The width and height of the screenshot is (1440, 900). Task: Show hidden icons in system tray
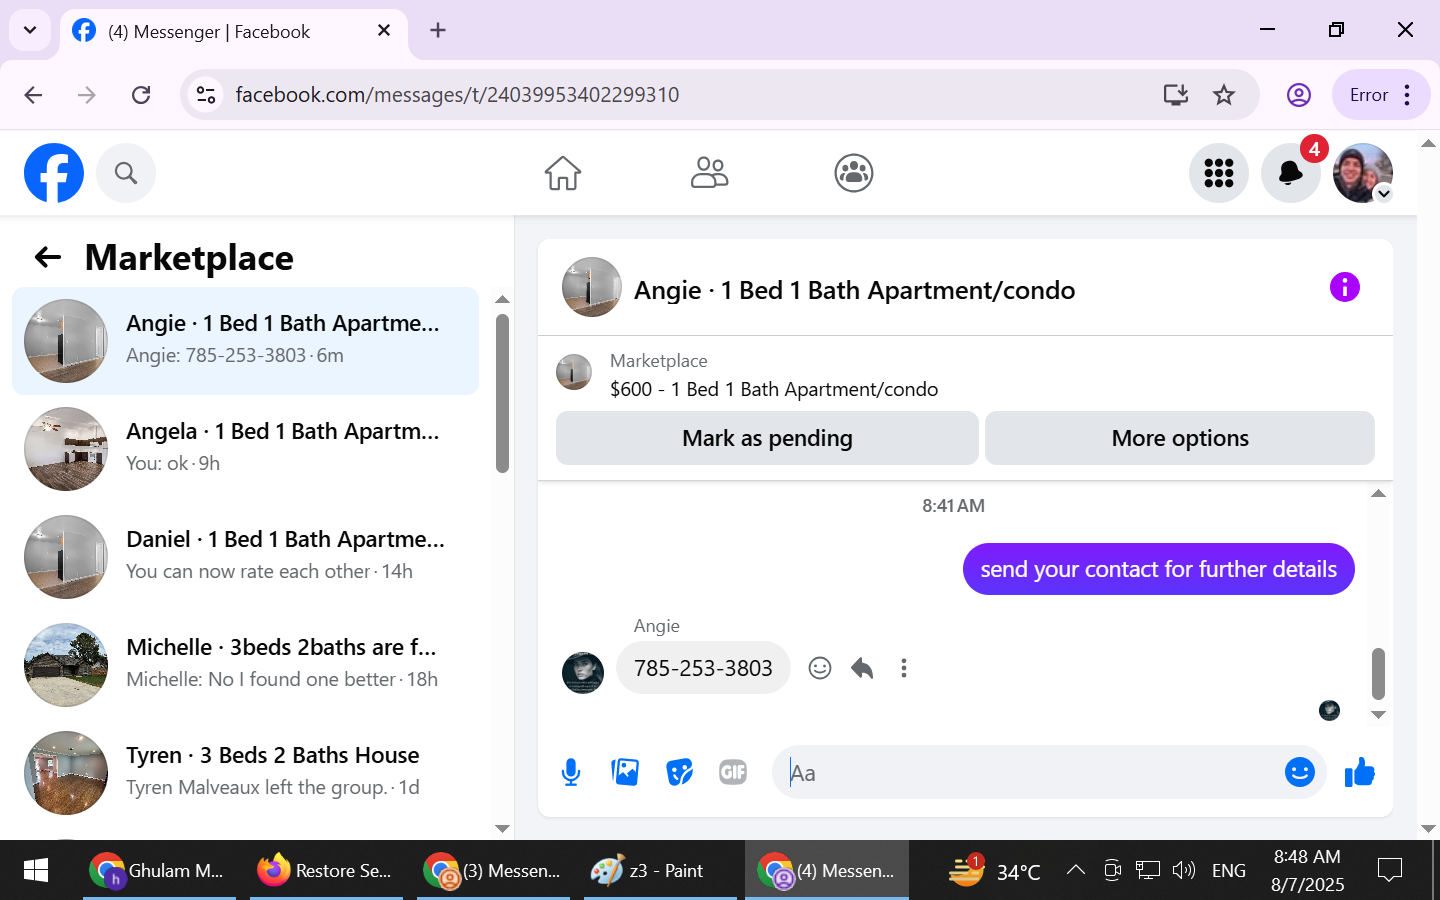(x=1076, y=870)
